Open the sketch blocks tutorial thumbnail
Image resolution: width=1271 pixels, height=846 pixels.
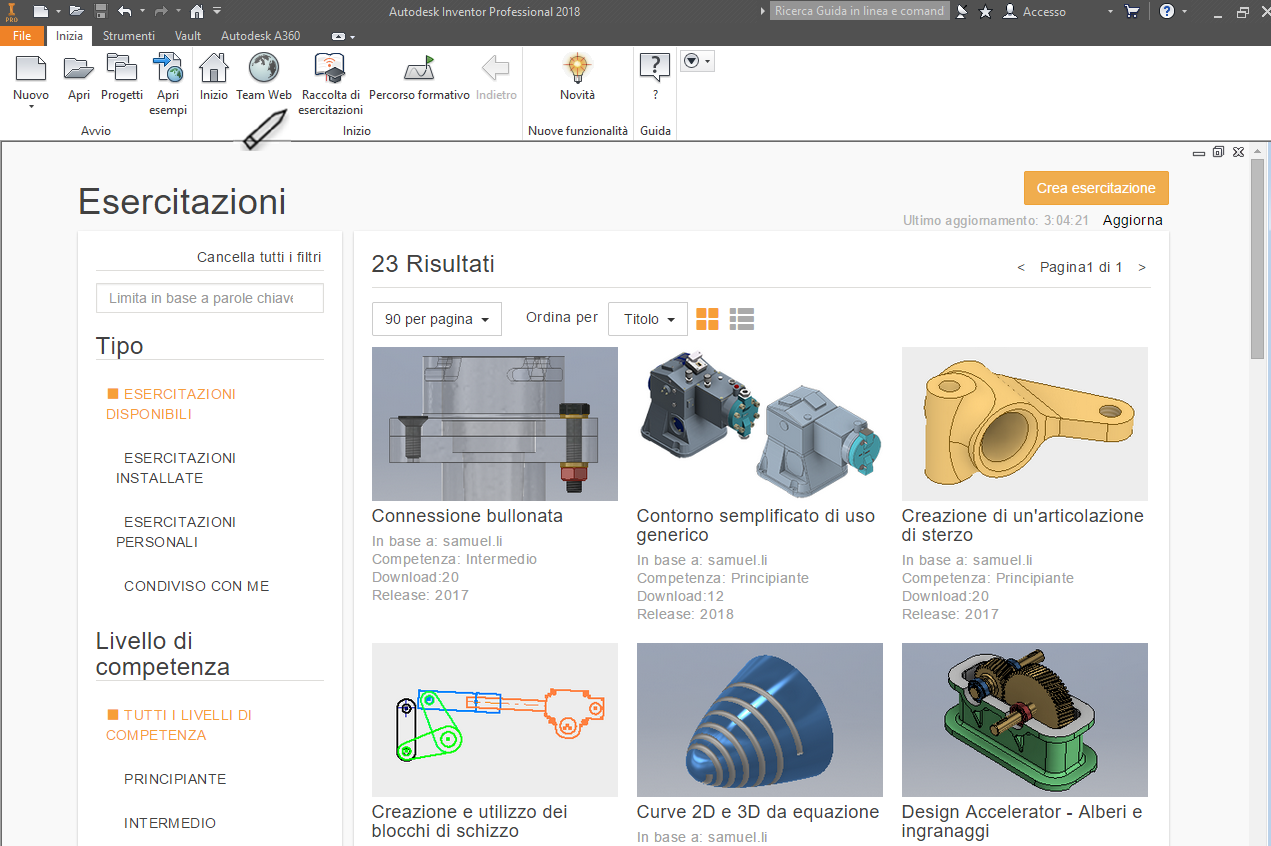click(x=495, y=720)
